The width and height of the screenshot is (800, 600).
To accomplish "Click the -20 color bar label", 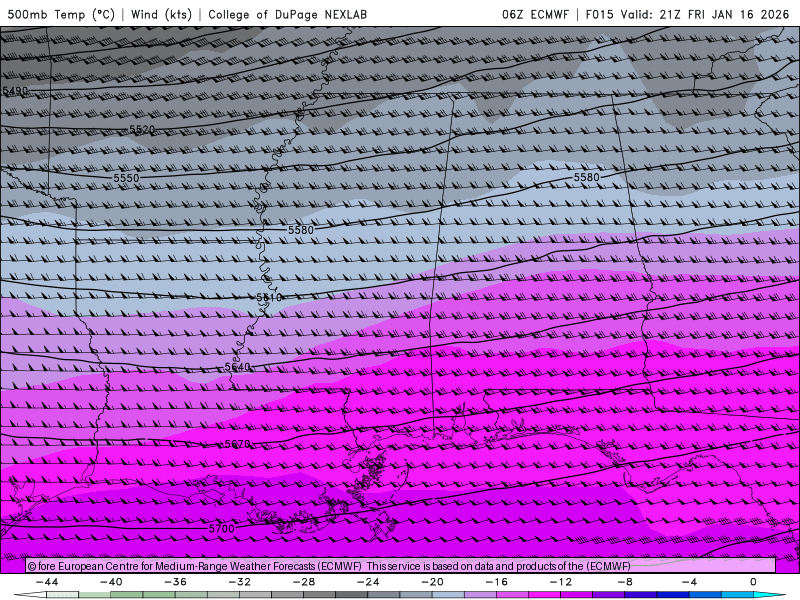I will pos(433,582).
